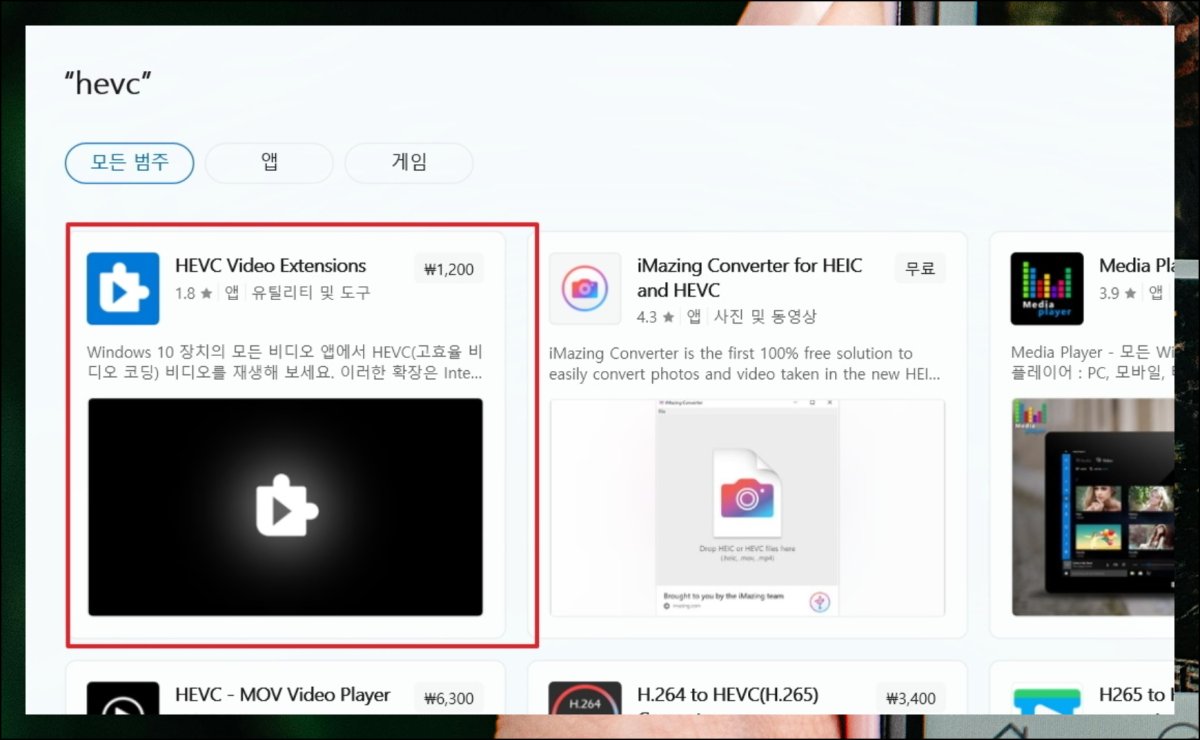
Task: Click the HEVC - MOV Video Player title
Action: (x=282, y=695)
